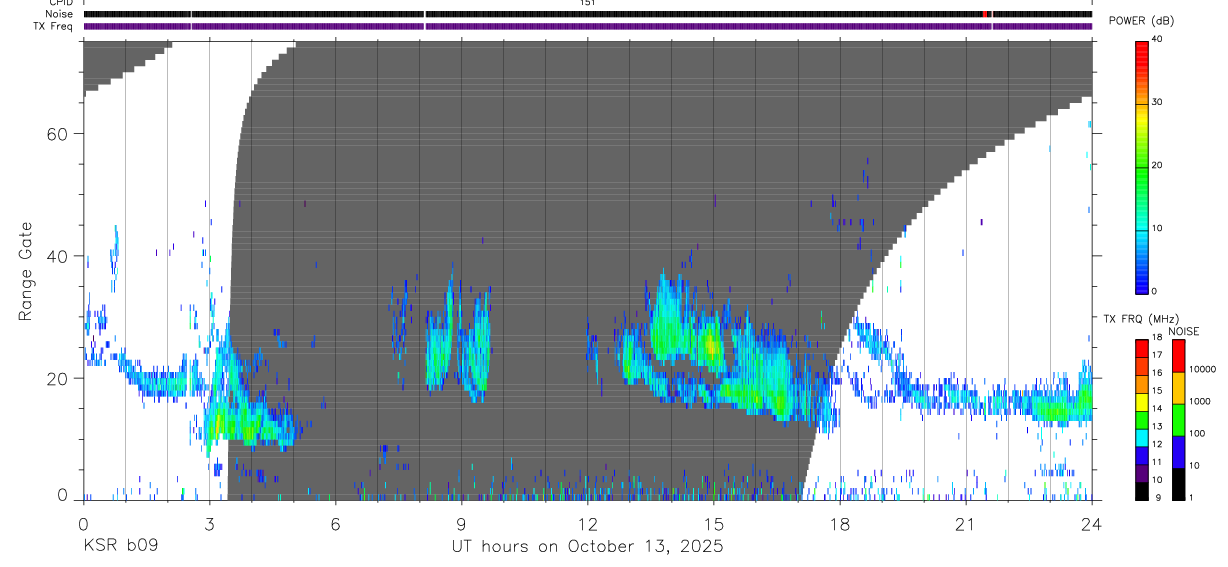The height and width of the screenshot is (567, 1228).
Task: Click the '12' label on TX FRQ legend
Action: coord(1158,444)
